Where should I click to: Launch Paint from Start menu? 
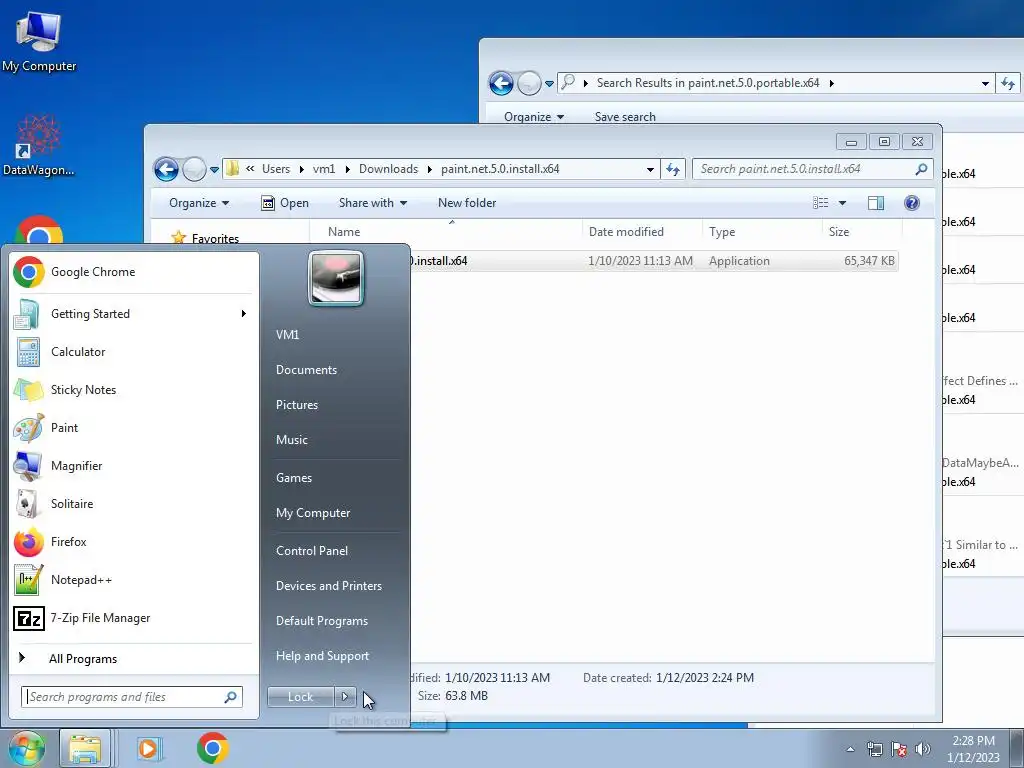[134, 428]
